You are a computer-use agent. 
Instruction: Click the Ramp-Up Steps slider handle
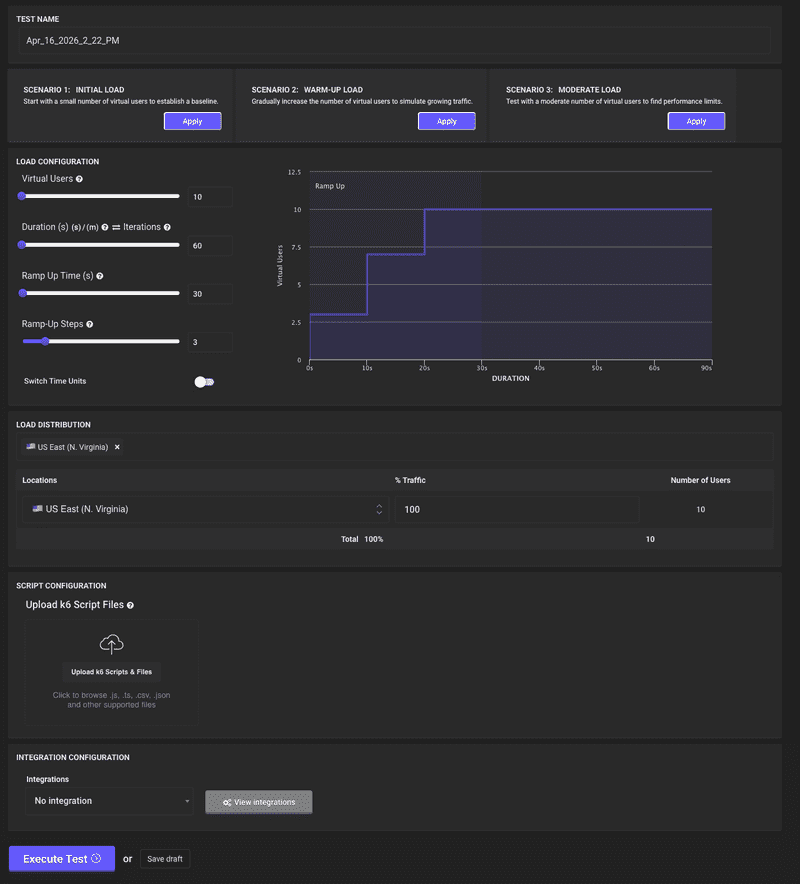[44, 341]
